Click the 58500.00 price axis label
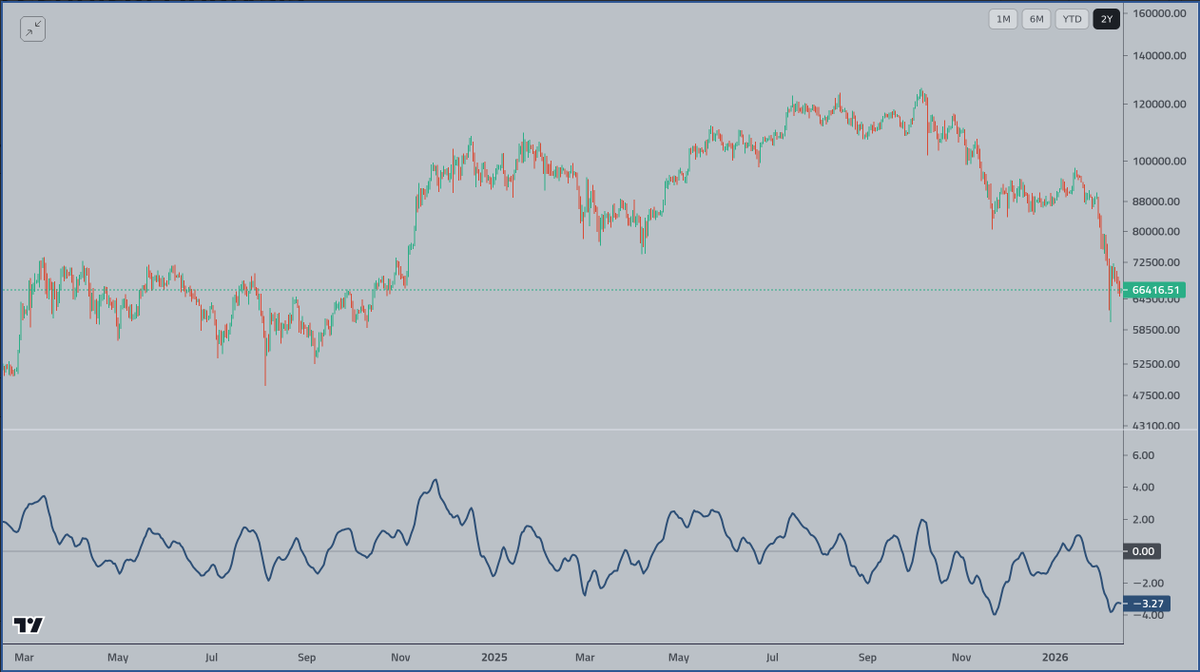 [x=1158, y=329]
